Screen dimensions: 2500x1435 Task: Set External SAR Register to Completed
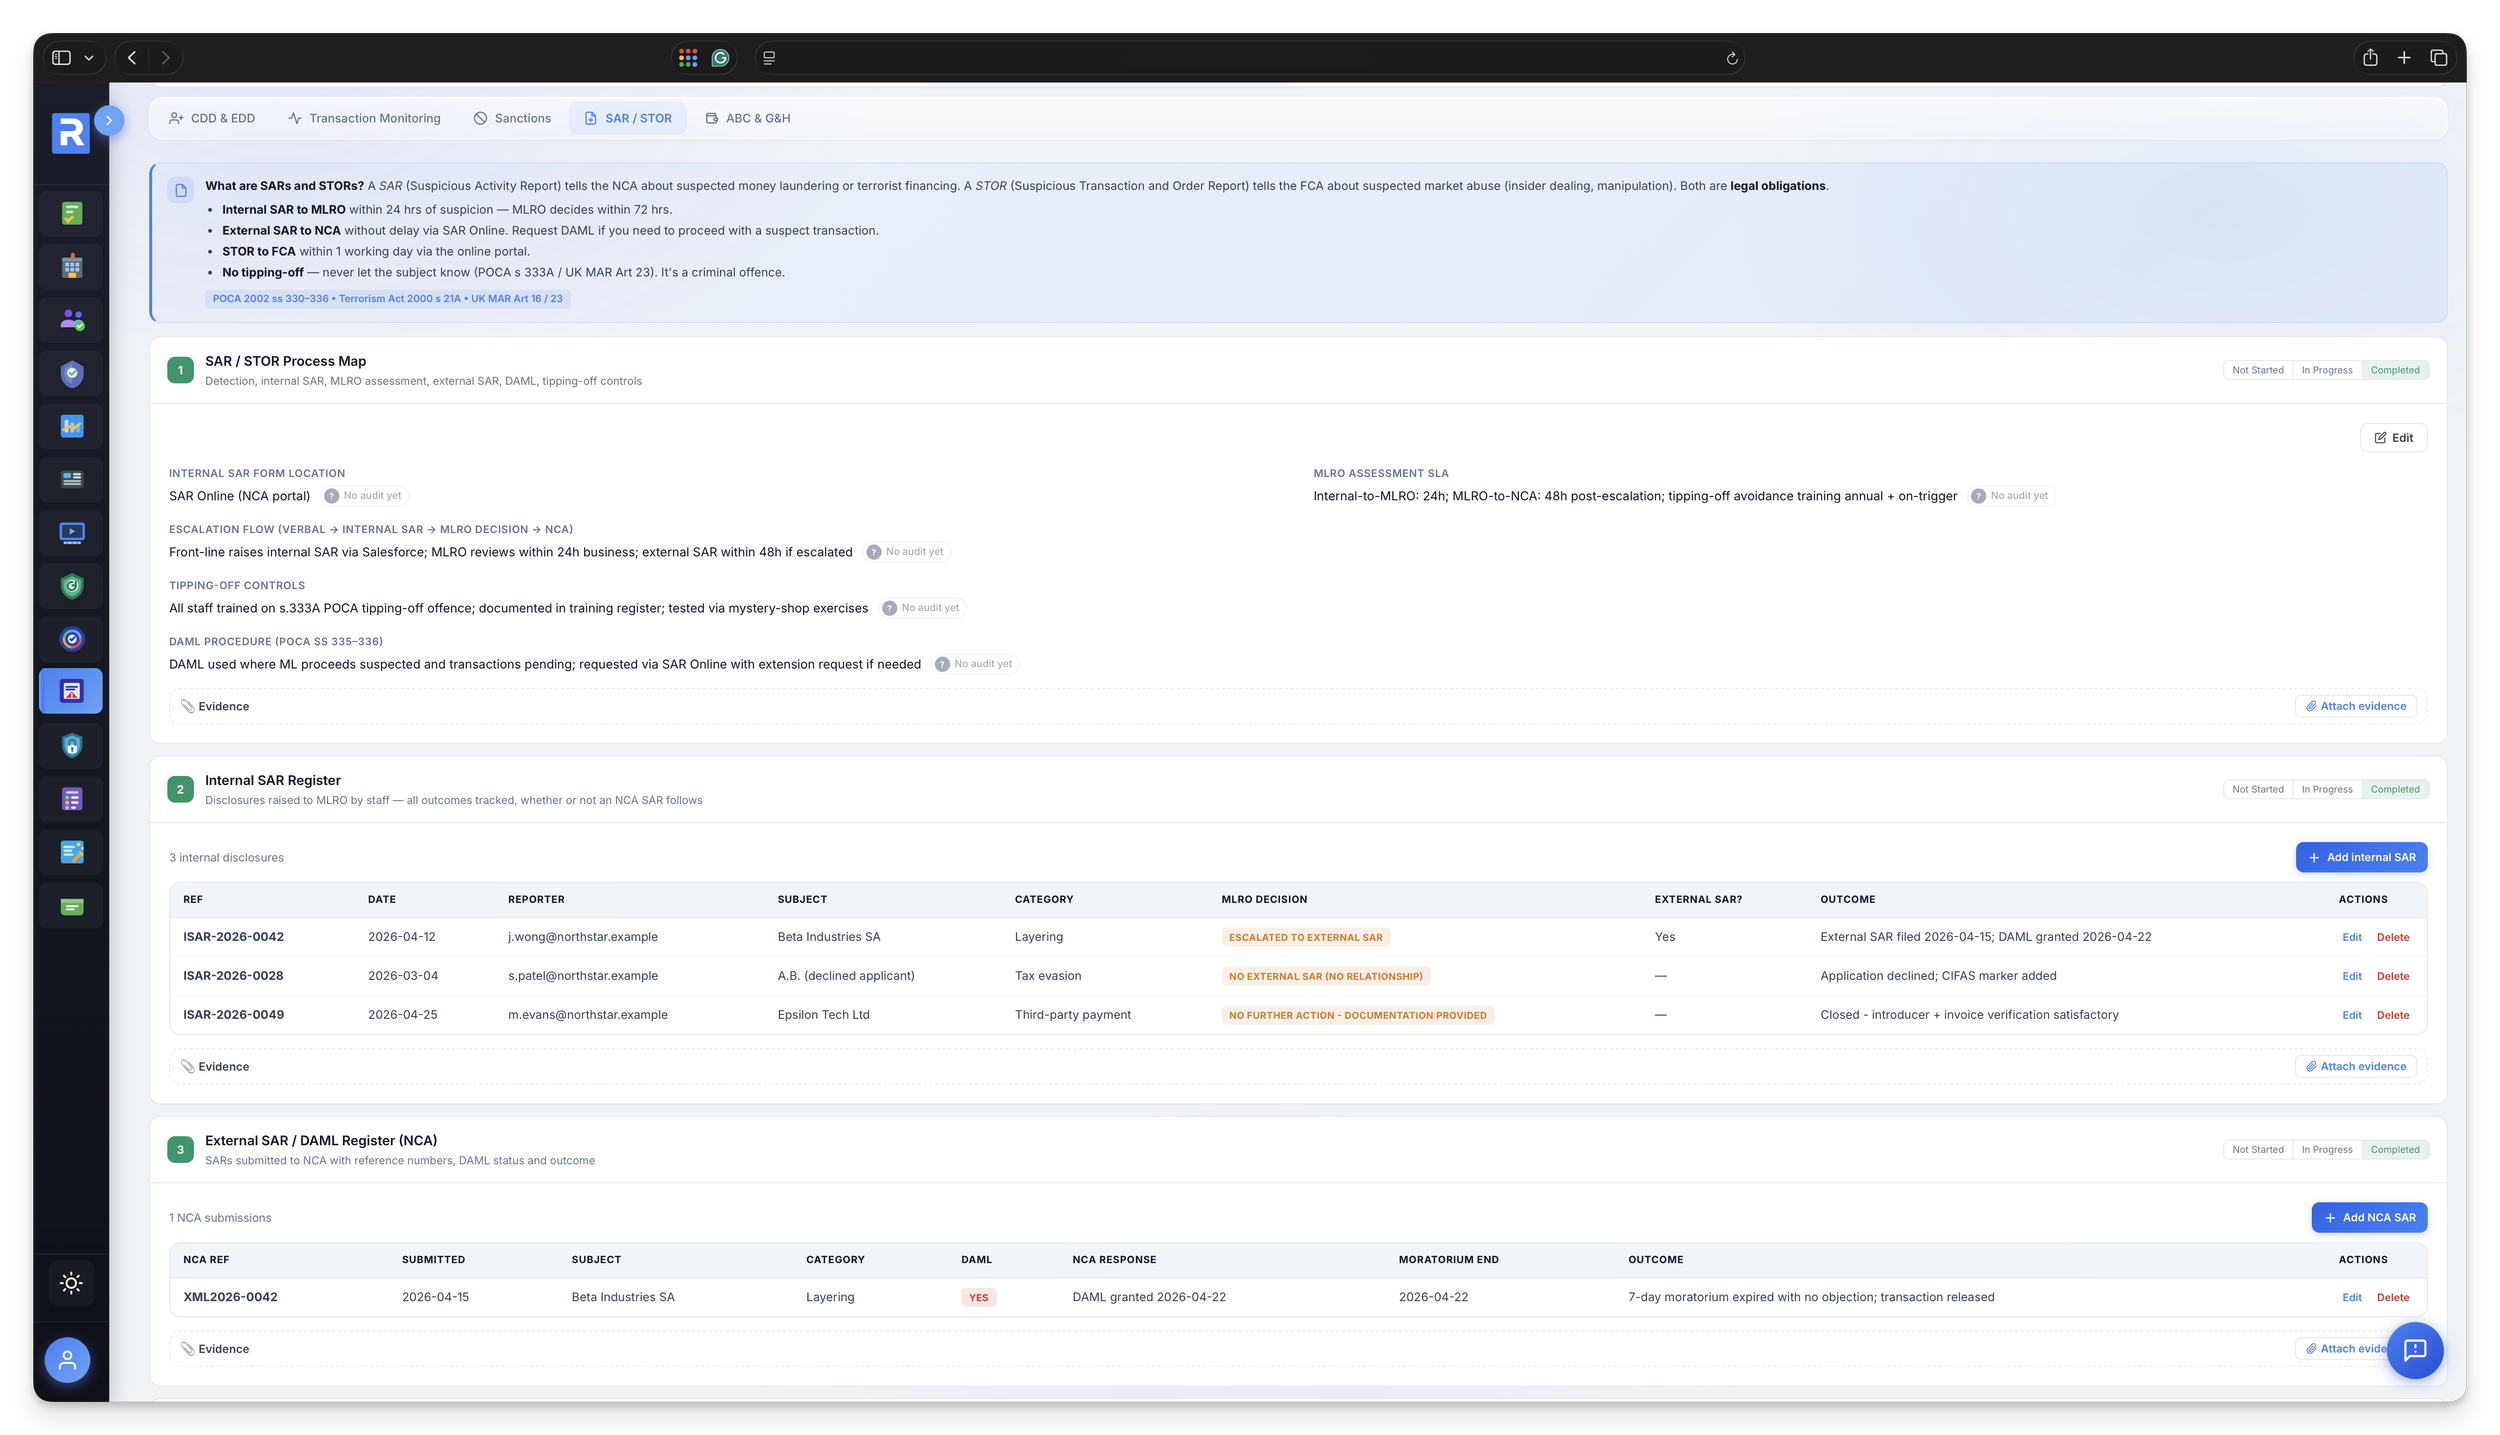[2394, 1149]
